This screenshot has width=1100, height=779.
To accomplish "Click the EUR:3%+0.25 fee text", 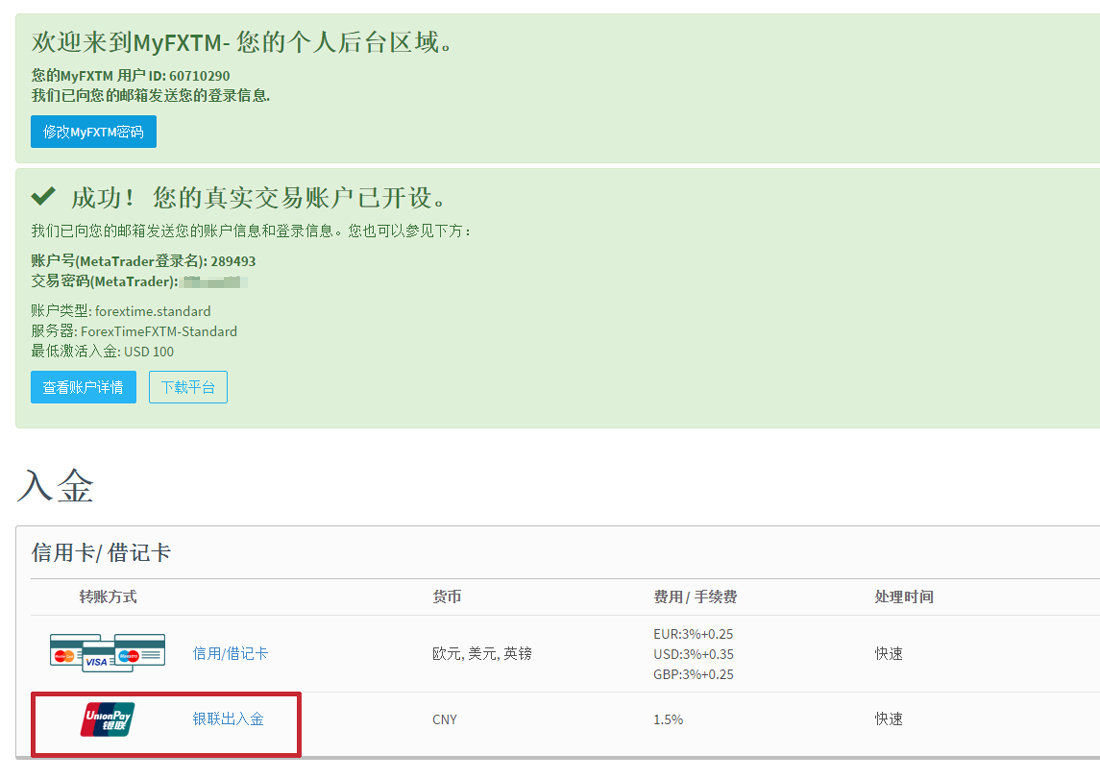I will (693, 634).
